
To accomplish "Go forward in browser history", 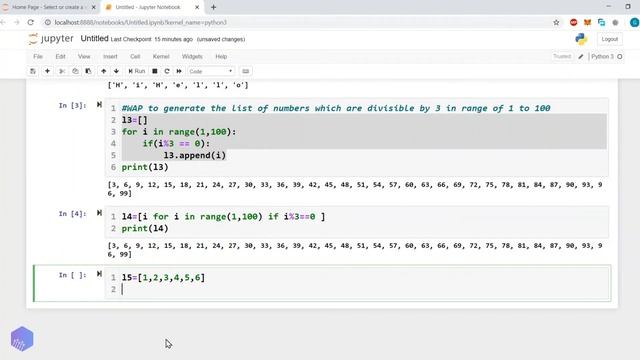I will pos(16,22).
